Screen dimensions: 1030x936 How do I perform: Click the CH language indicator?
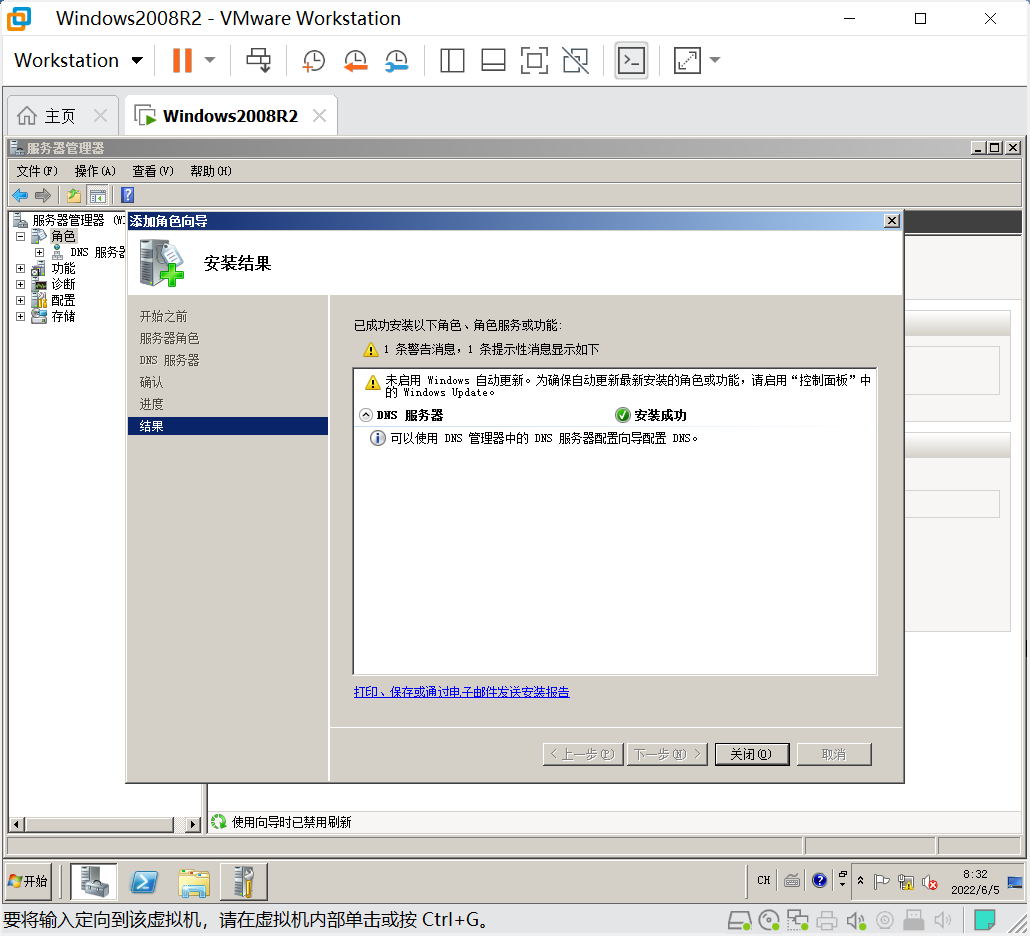coord(763,880)
